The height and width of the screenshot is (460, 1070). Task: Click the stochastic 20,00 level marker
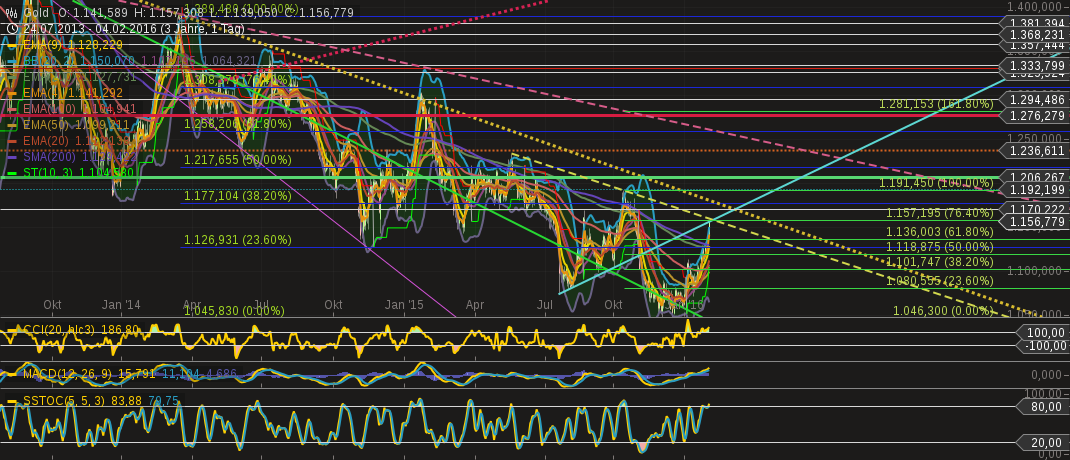coord(1041,442)
